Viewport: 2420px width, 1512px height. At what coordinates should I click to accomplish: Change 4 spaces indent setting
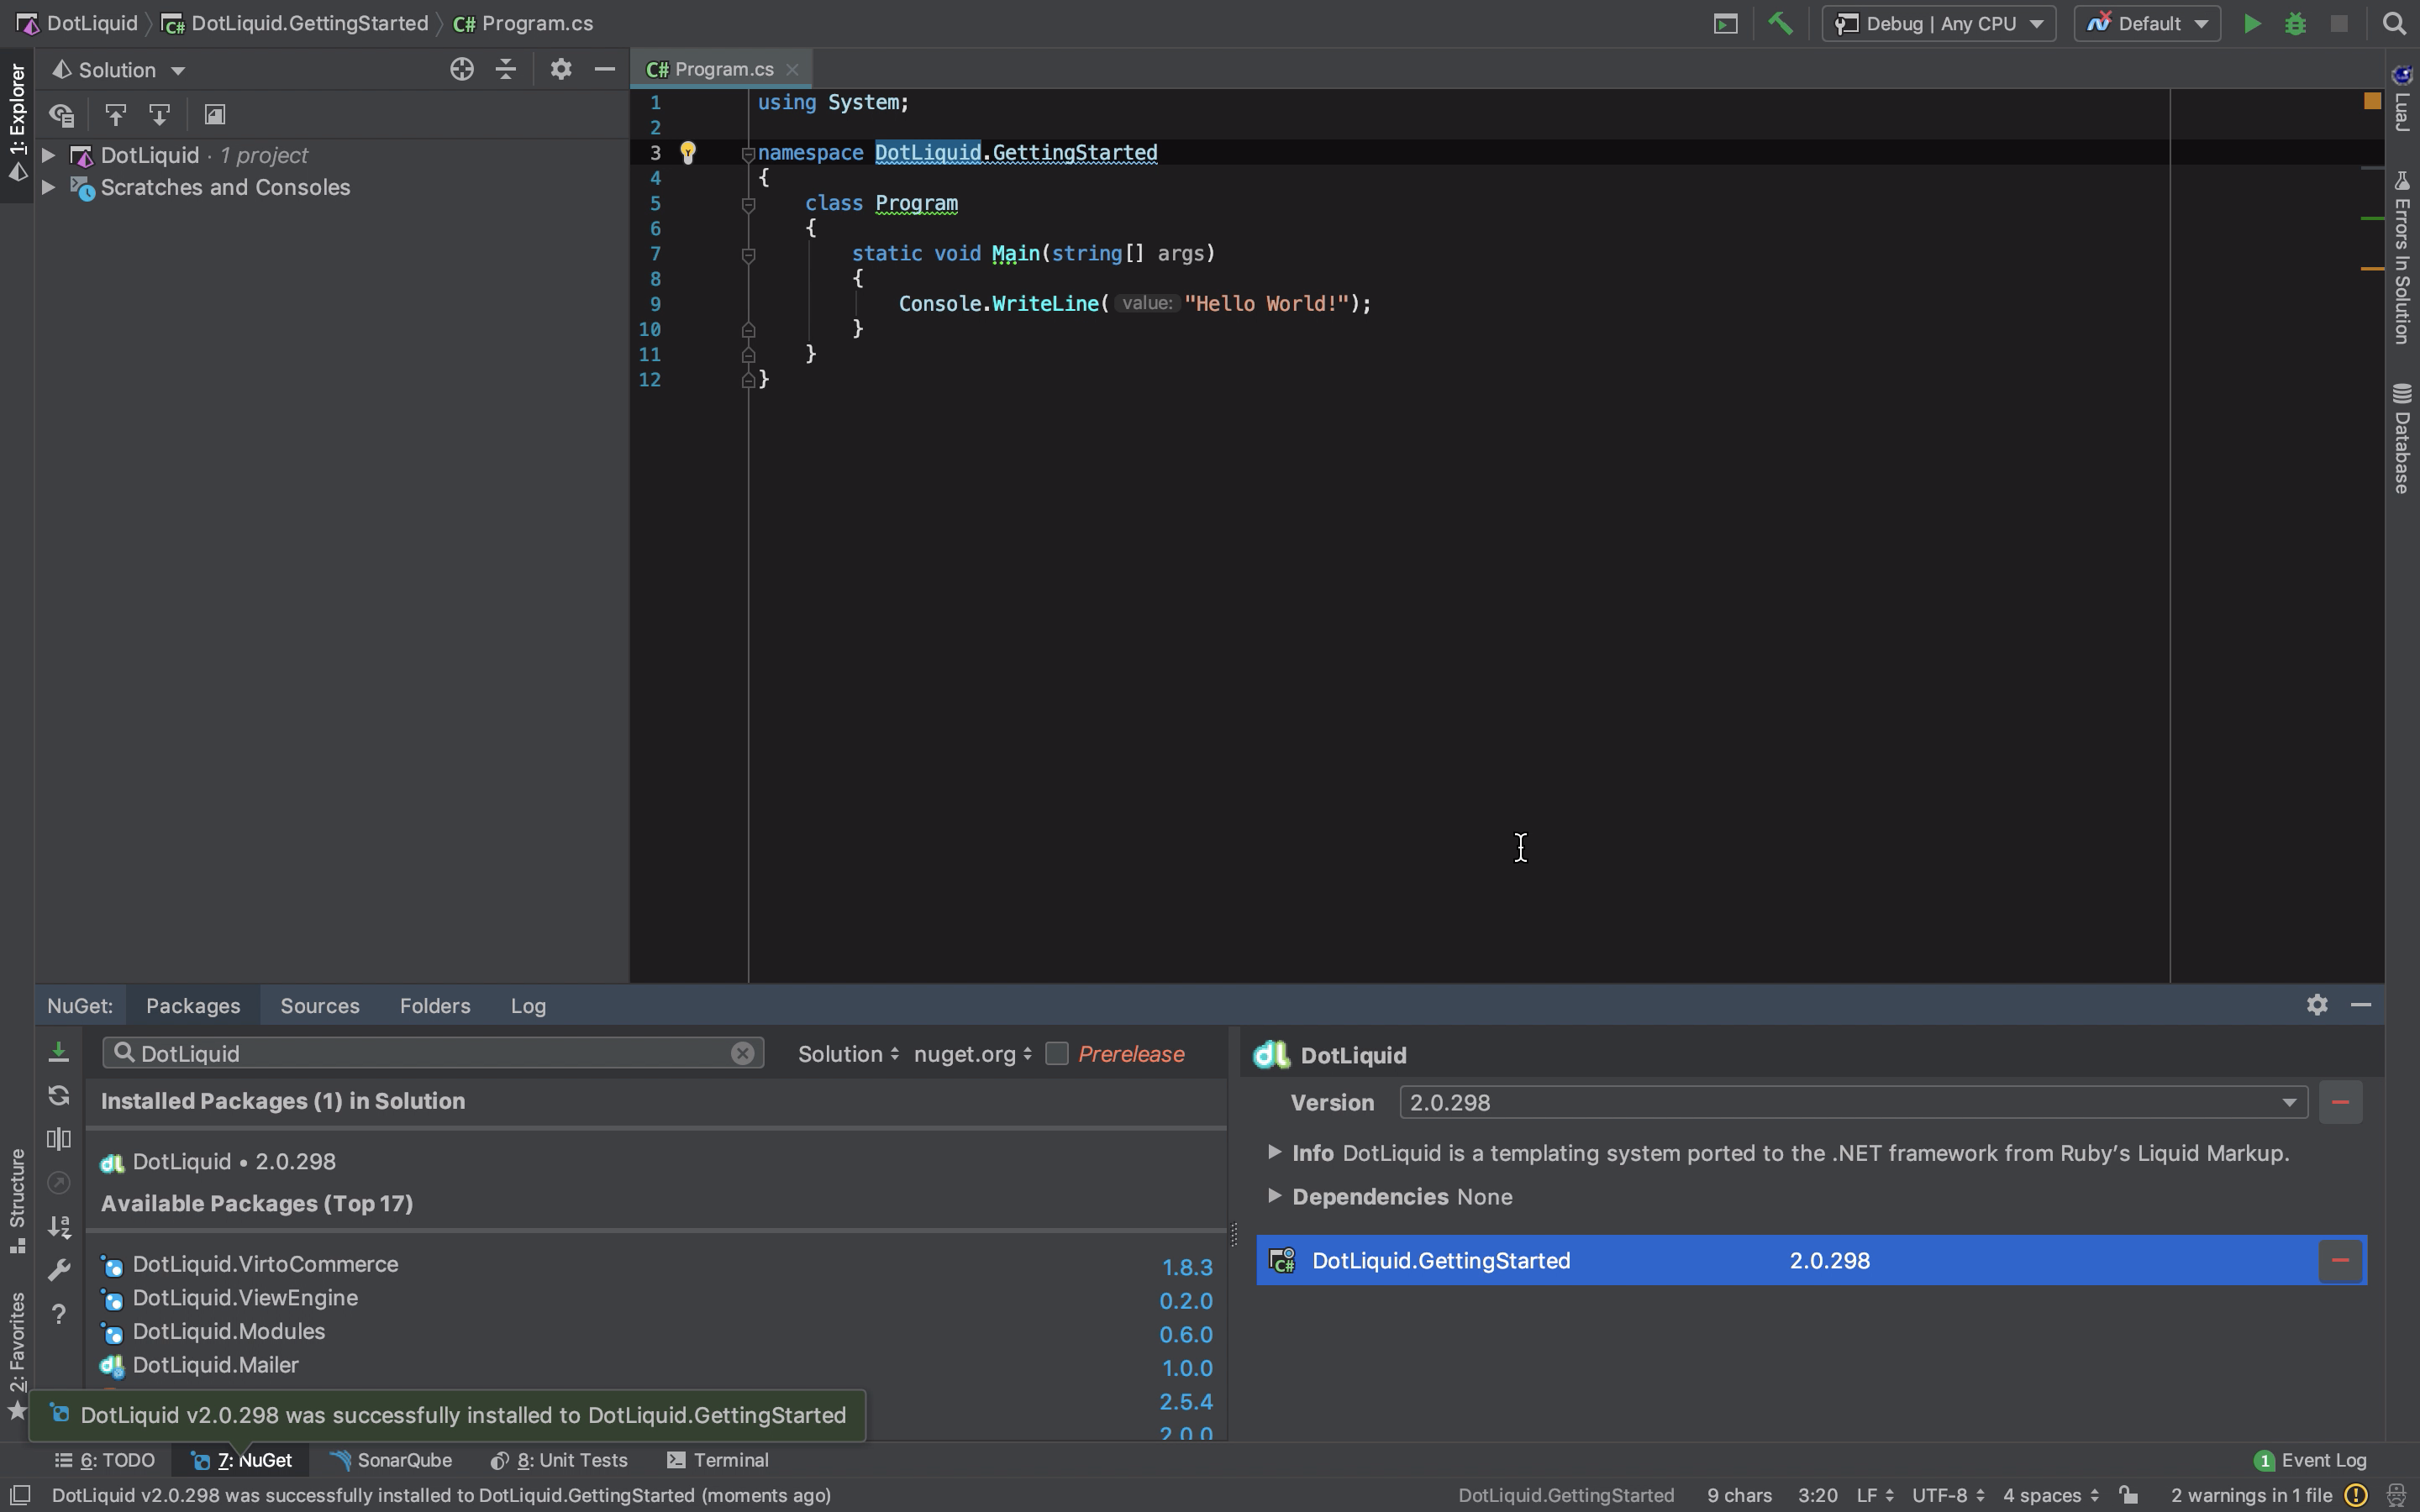tap(2051, 1495)
